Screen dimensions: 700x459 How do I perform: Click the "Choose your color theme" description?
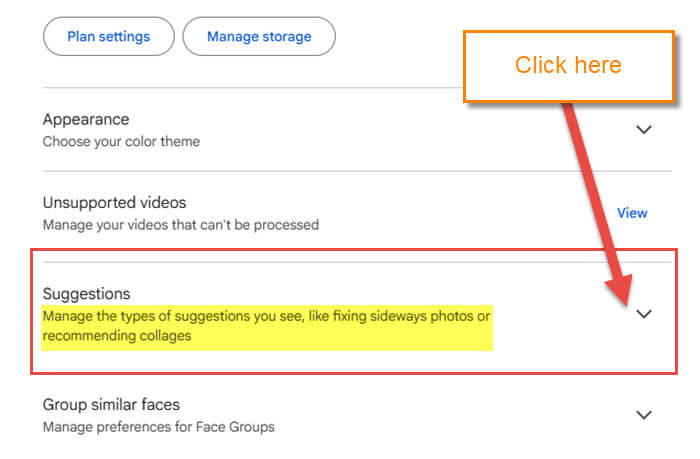121,142
